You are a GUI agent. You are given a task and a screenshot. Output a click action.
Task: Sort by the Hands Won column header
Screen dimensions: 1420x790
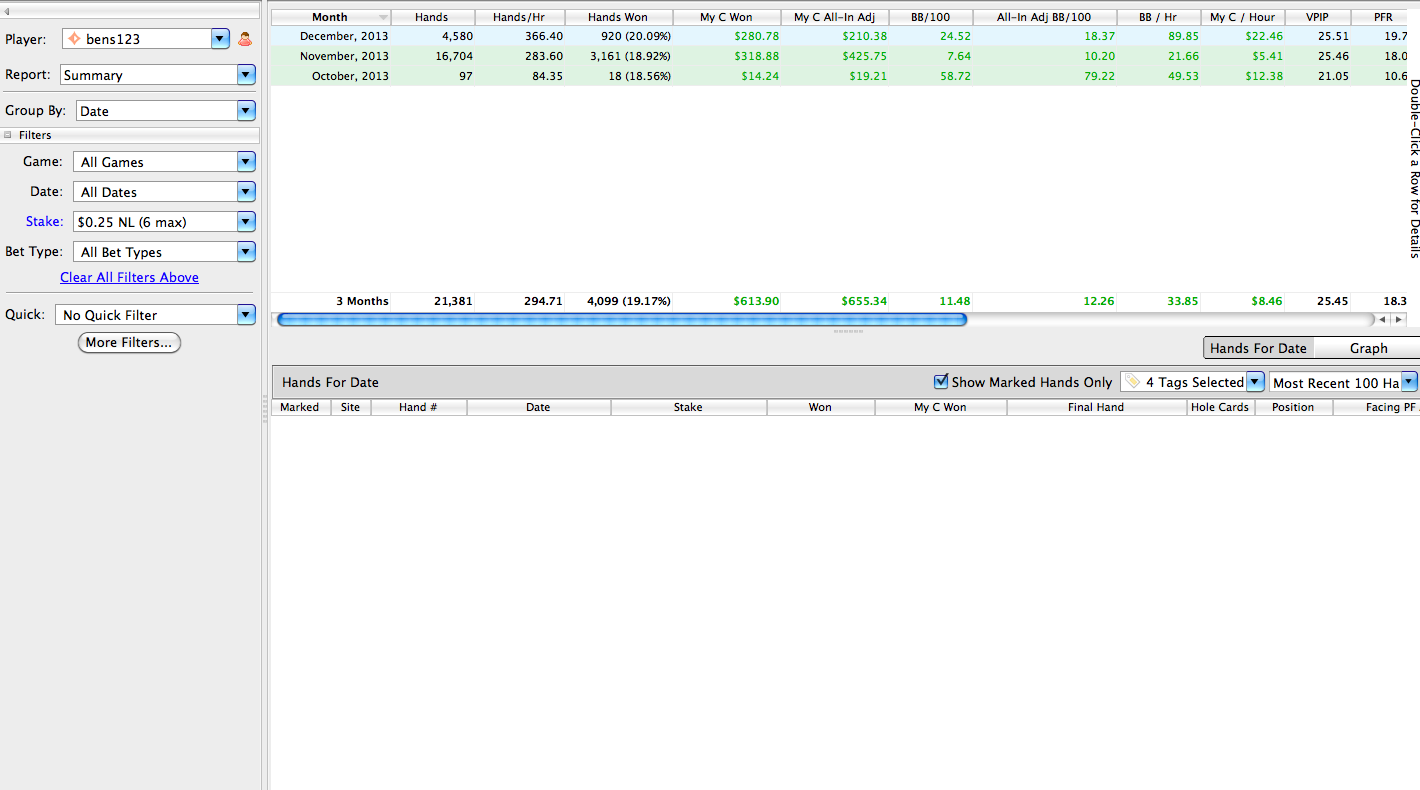(x=618, y=17)
